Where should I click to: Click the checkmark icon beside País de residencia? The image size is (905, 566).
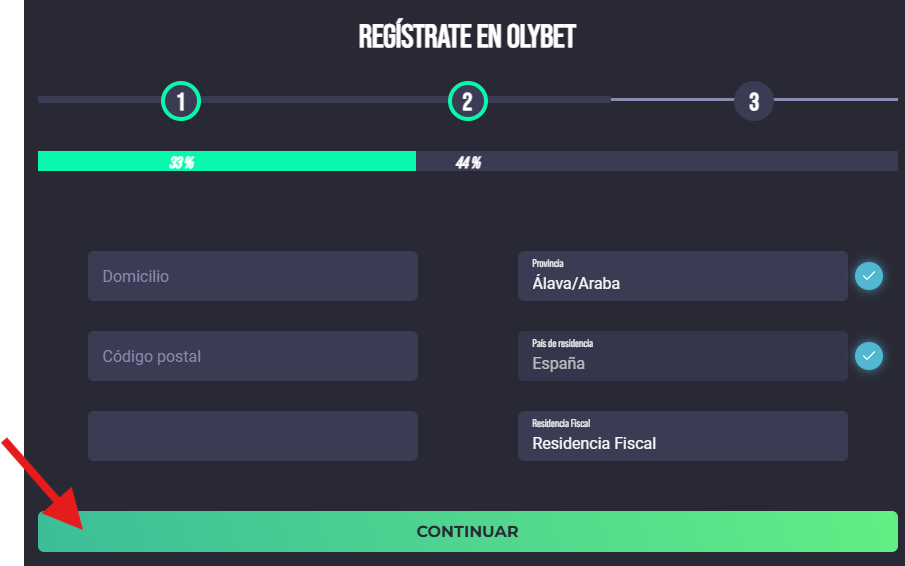pyautogui.click(x=869, y=356)
